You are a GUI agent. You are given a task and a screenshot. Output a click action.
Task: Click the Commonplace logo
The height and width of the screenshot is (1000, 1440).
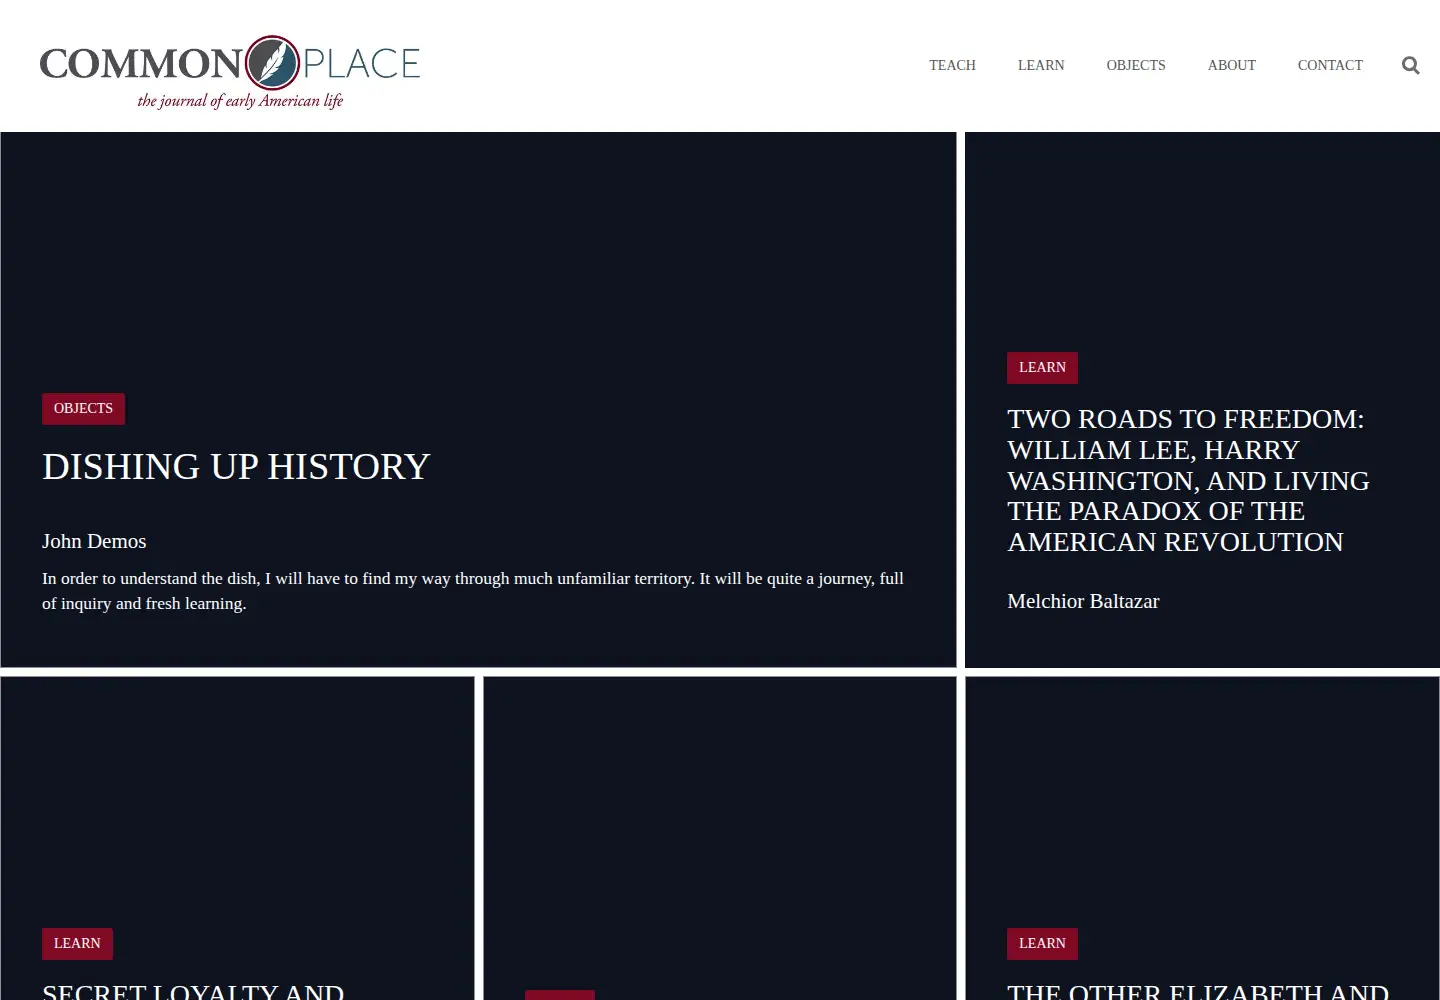click(230, 72)
